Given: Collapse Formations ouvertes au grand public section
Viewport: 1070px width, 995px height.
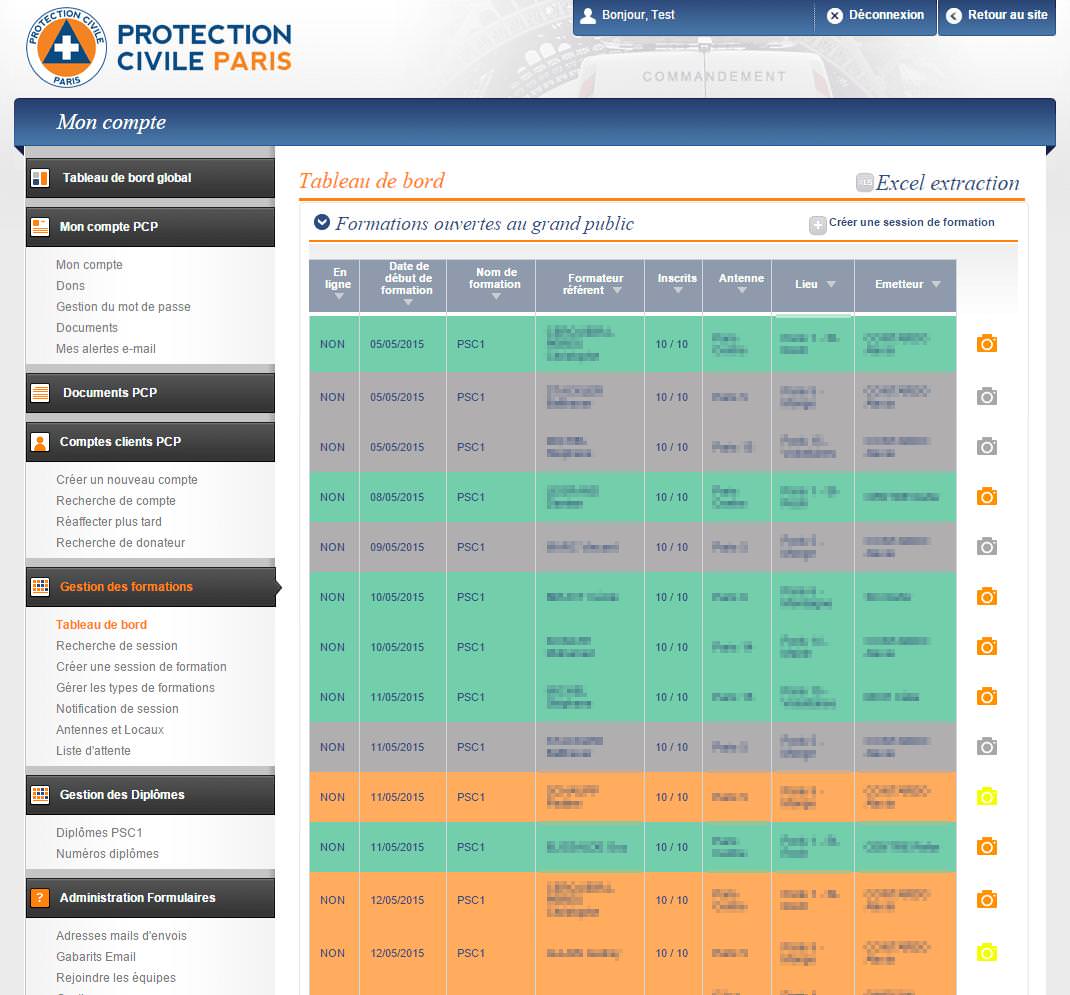Looking at the screenshot, I should coord(322,223).
